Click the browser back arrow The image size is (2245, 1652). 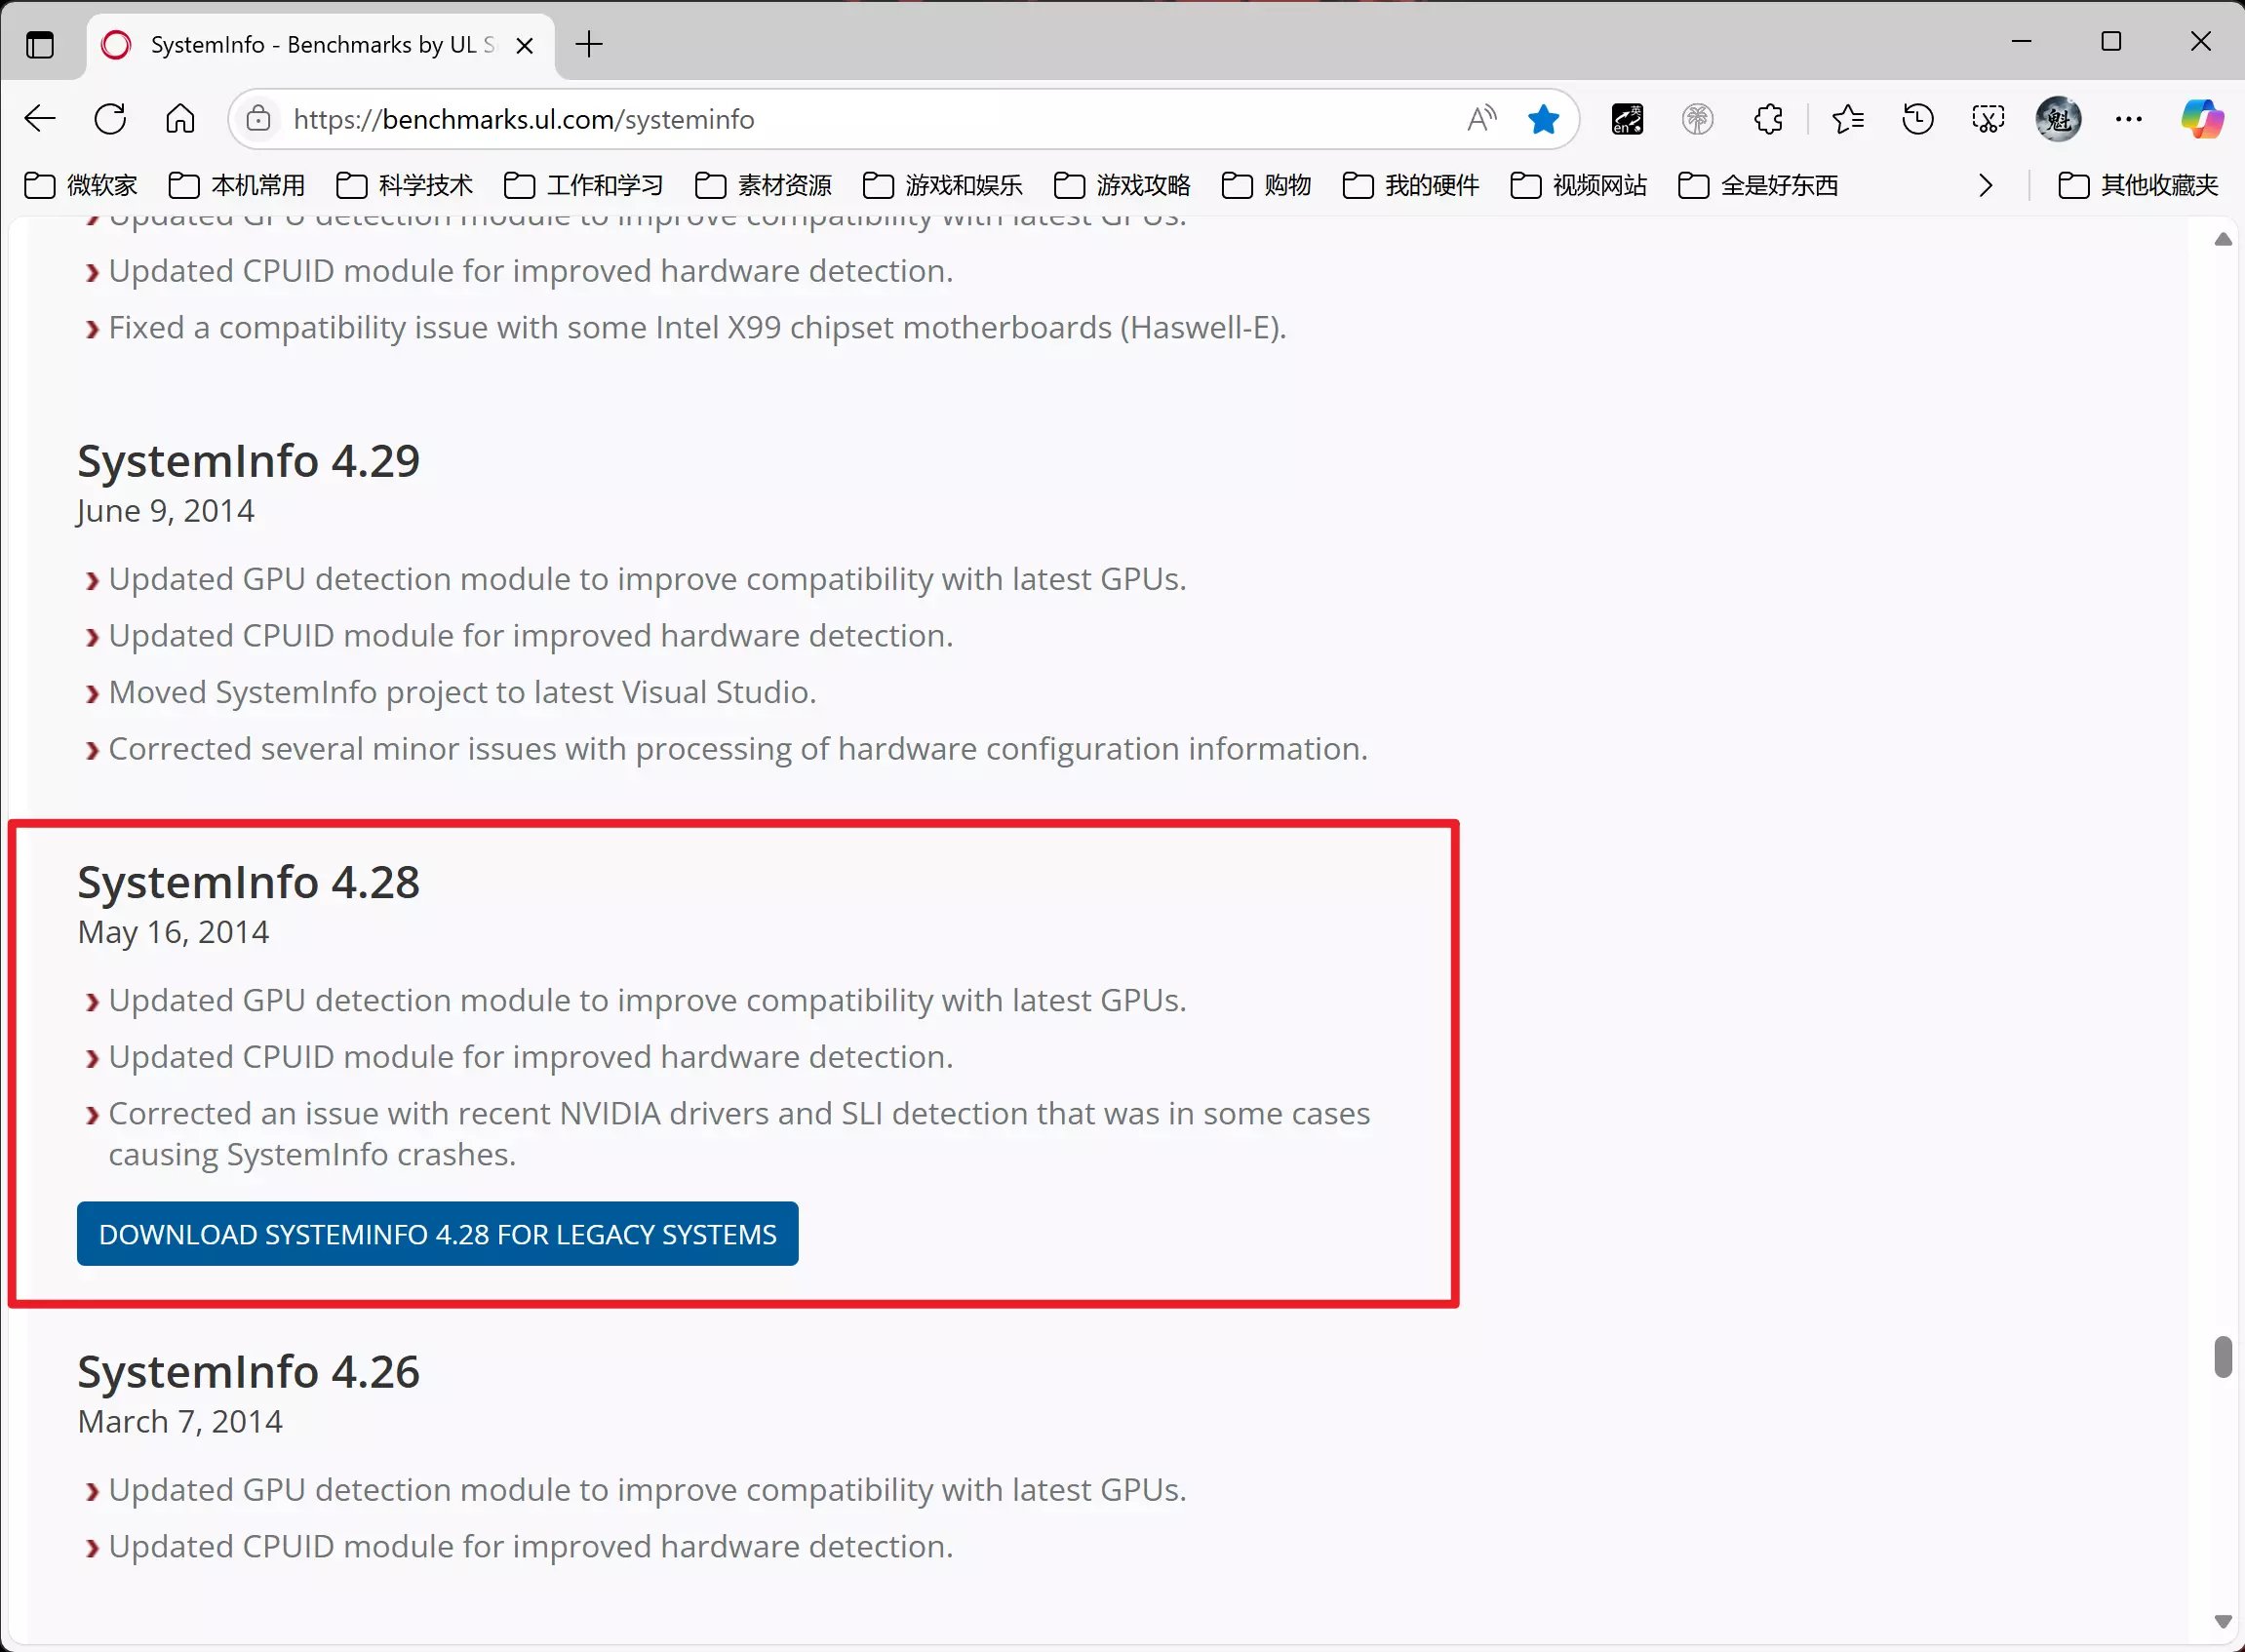[x=40, y=119]
